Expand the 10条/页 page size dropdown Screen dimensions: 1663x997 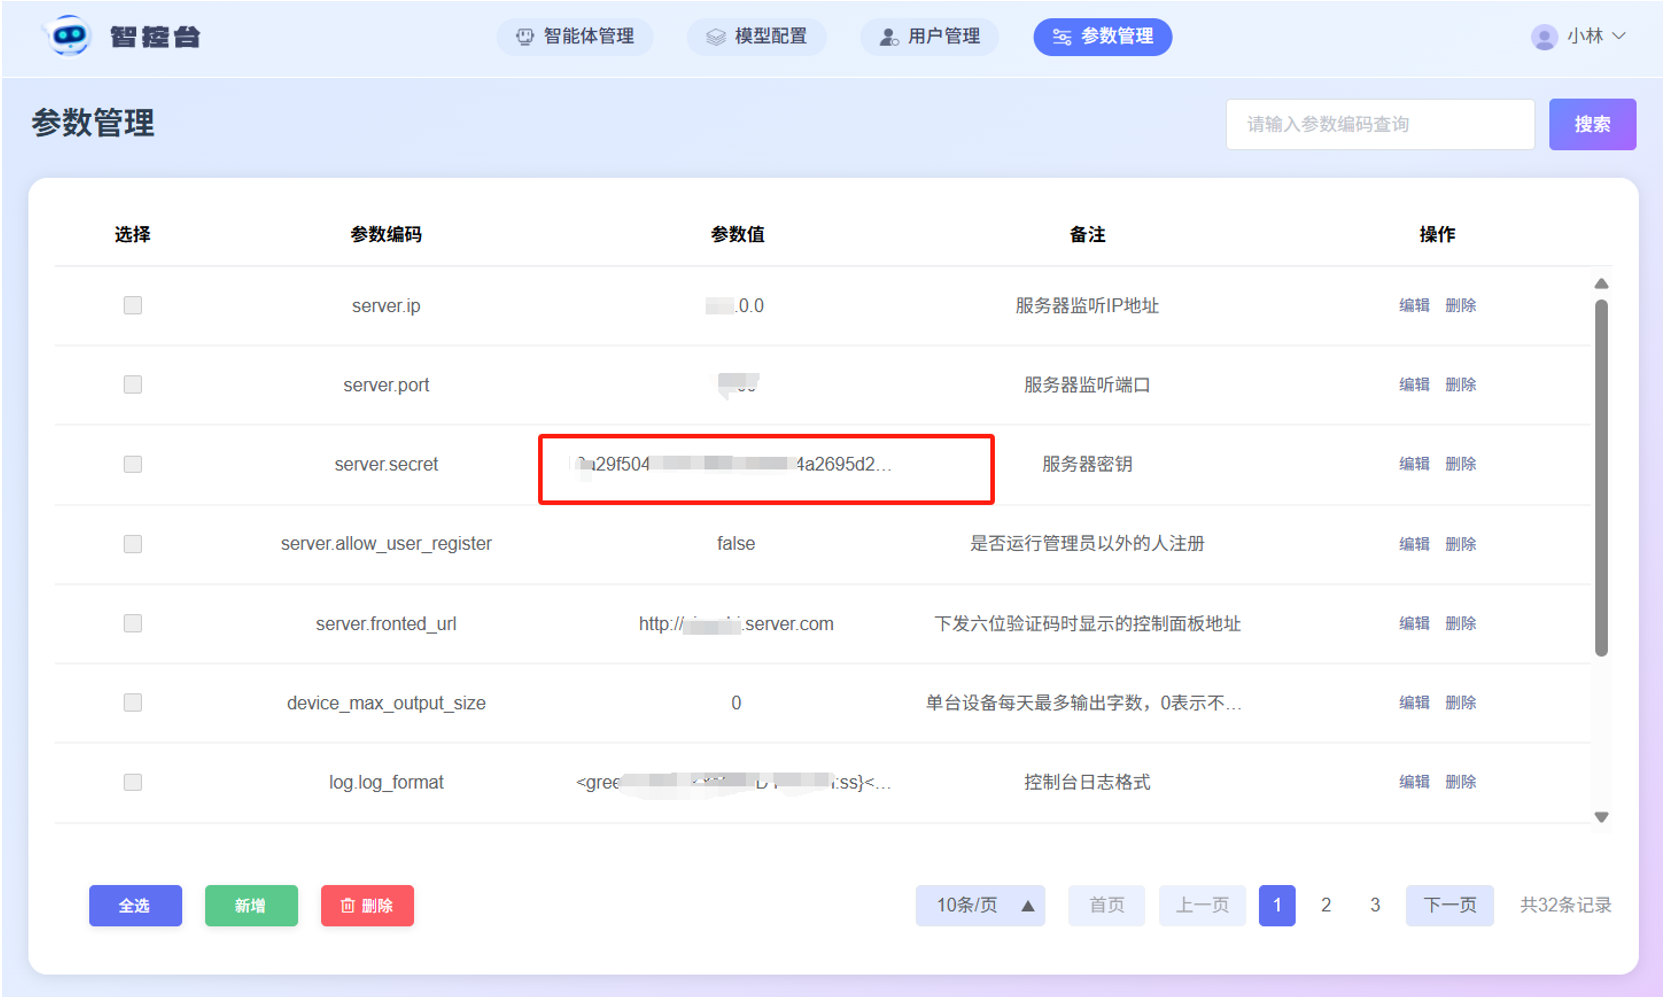tap(980, 906)
